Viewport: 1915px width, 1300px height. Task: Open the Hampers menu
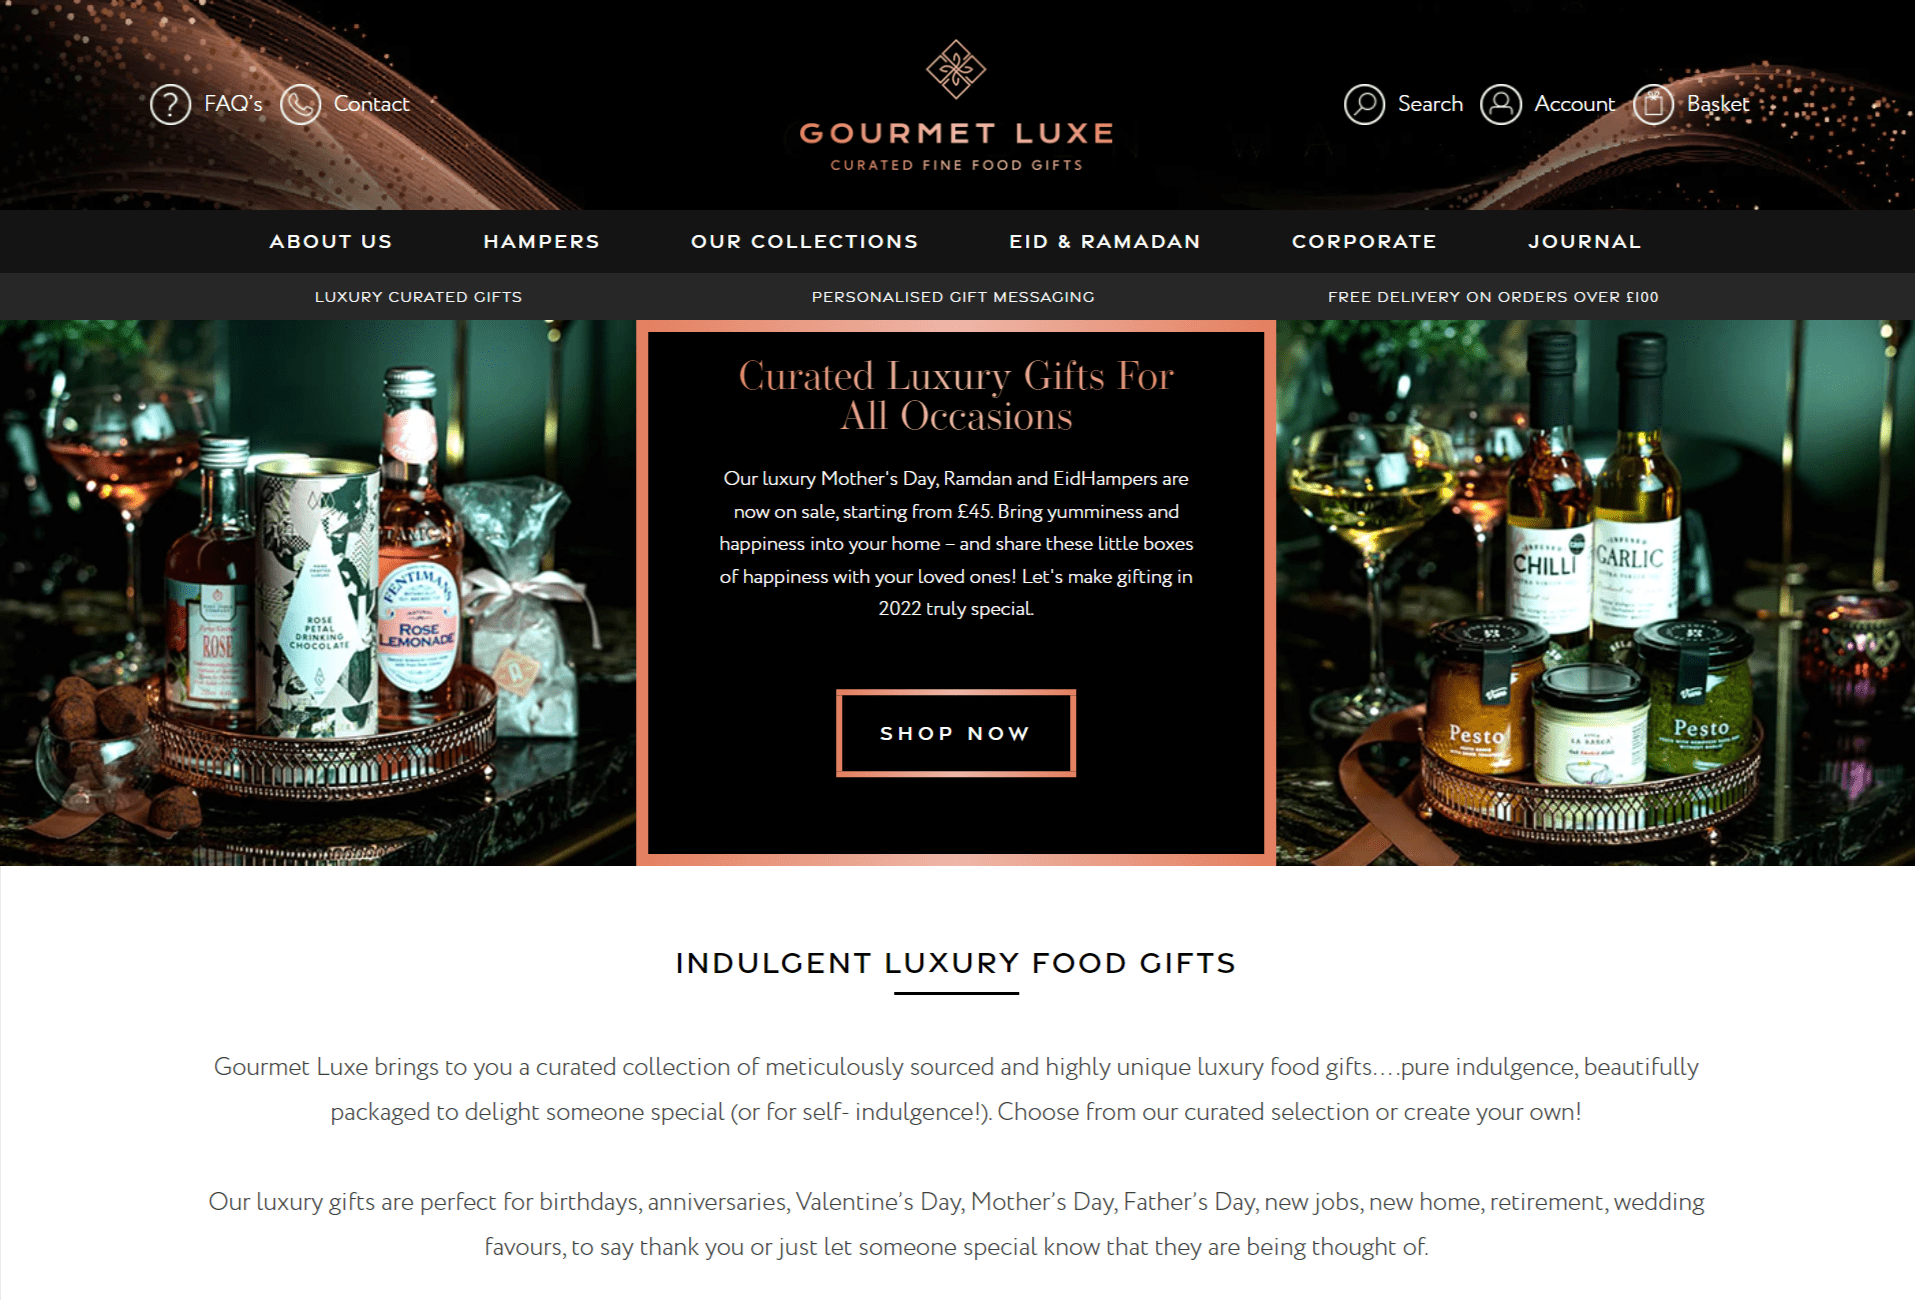point(541,241)
